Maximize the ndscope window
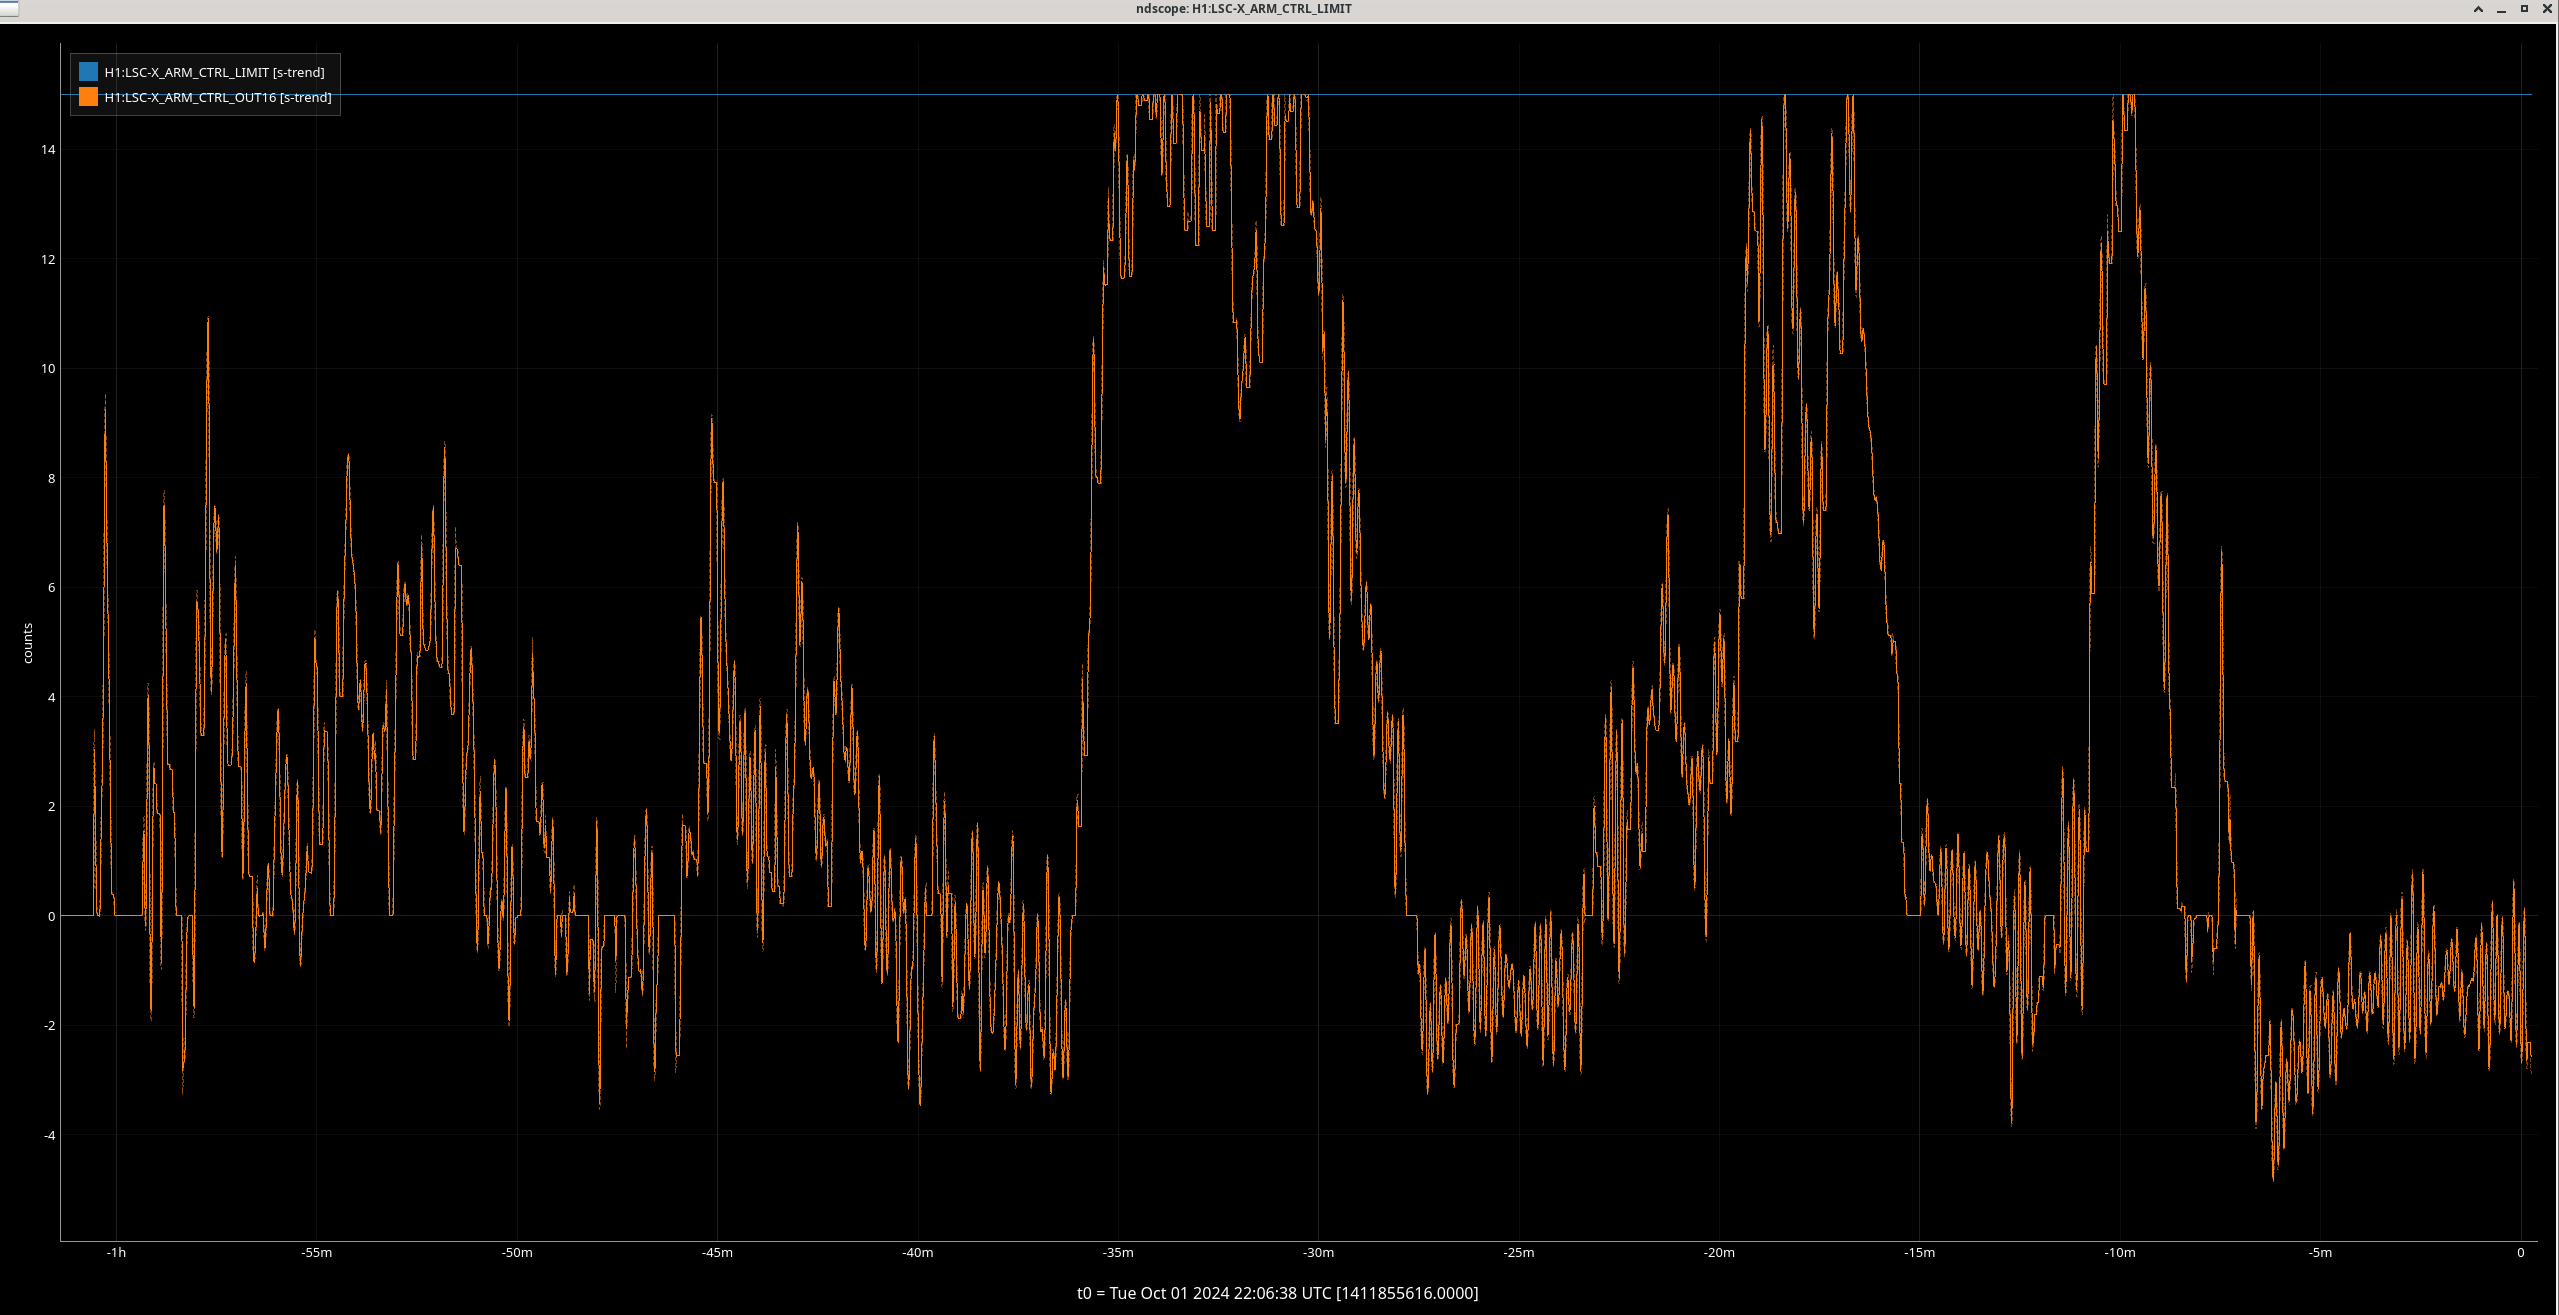This screenshot has width=2559, height=1315. click(2524, 9)
